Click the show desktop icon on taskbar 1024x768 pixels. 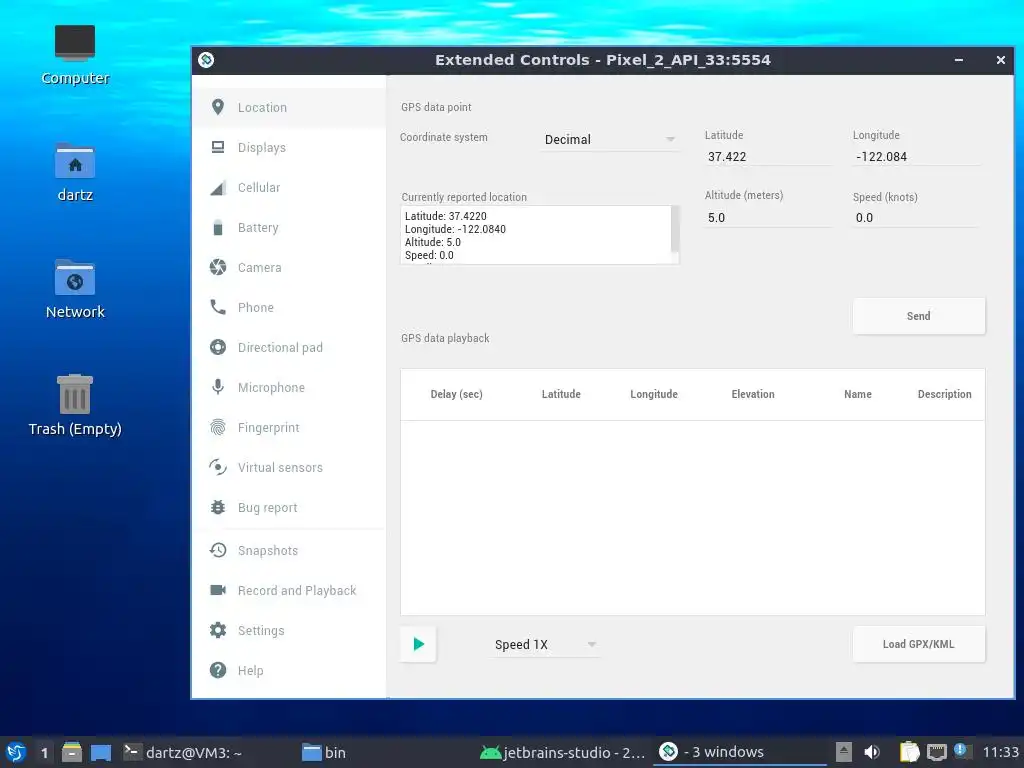(101, 752)
